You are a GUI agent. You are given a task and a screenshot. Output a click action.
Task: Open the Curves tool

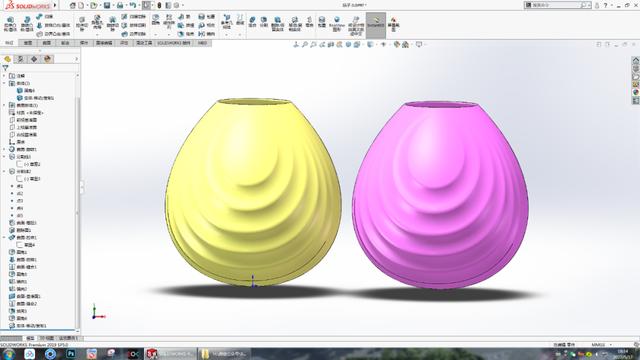tap(240, 20)
